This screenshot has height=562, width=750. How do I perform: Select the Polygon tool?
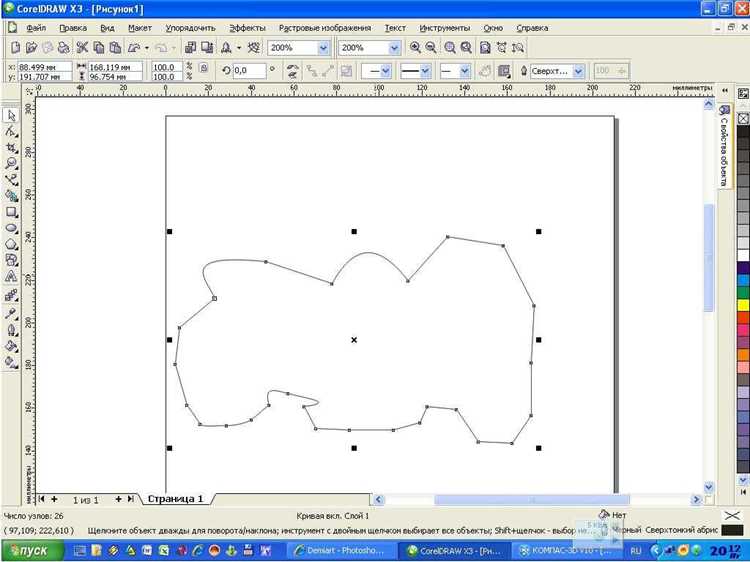[11, 245]
